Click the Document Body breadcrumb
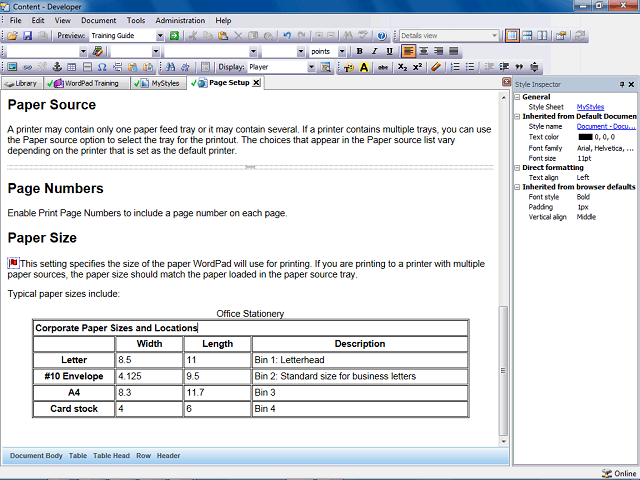 point(36,456)
